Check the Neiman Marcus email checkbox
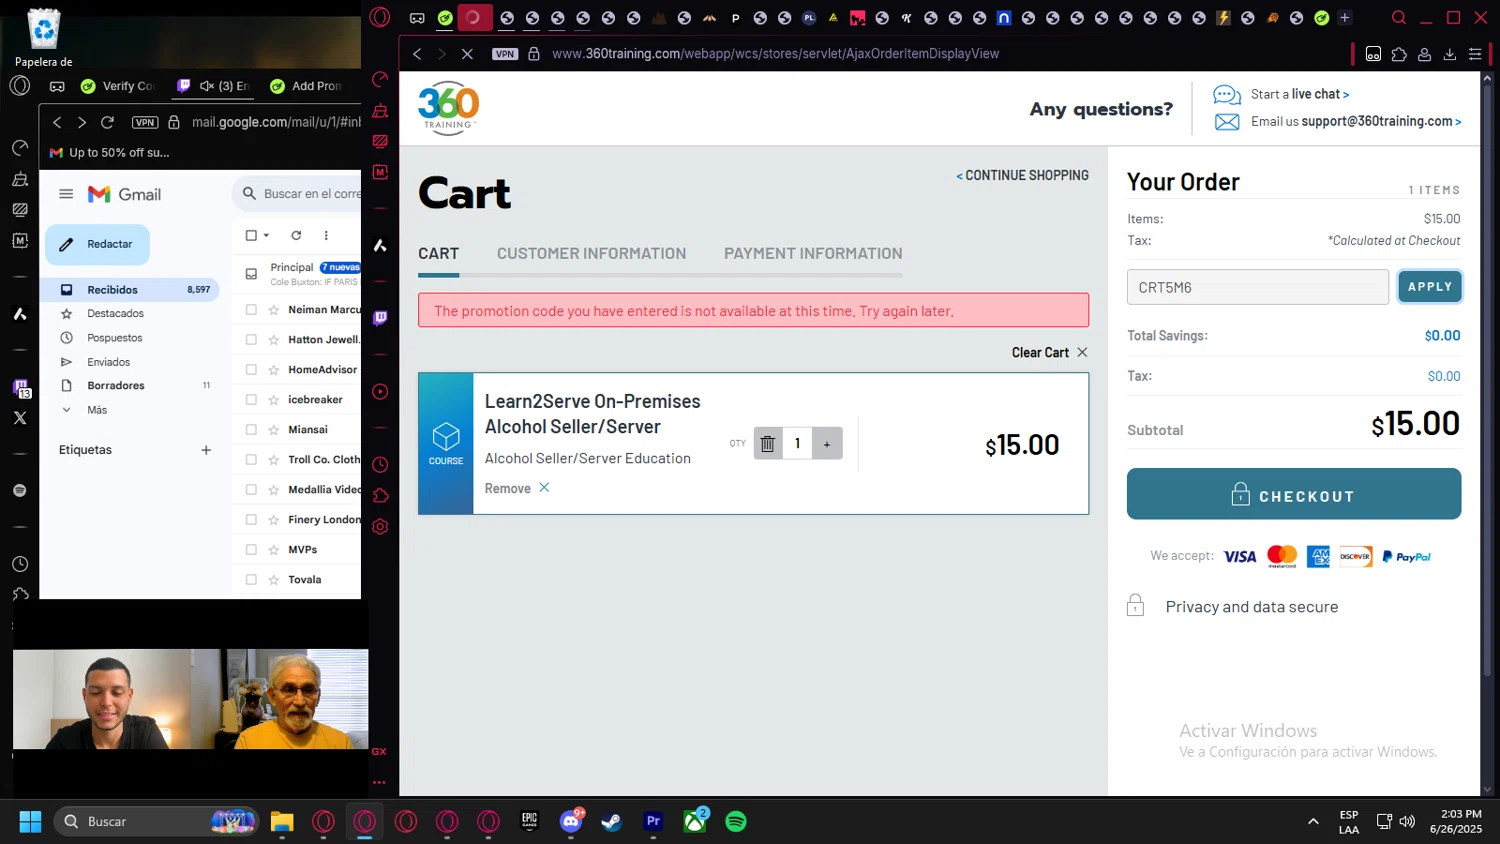Image resolution: width=1500 pixels, height=844 pixels. (251, 310)
